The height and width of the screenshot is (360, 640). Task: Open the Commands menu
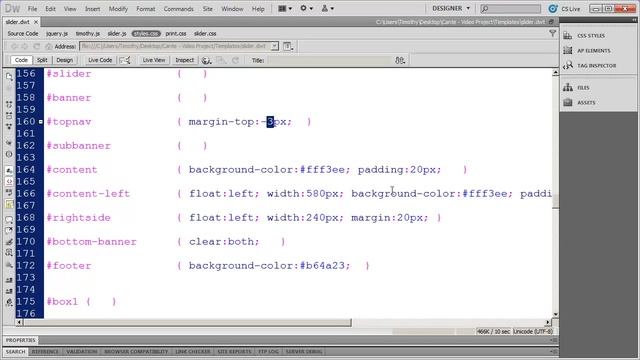pyautogui.click(x=178, y=9)
